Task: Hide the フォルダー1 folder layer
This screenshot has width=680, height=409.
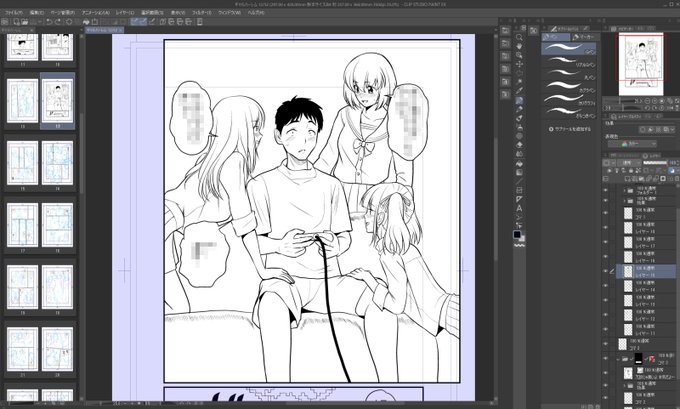Action: (605, 190)
